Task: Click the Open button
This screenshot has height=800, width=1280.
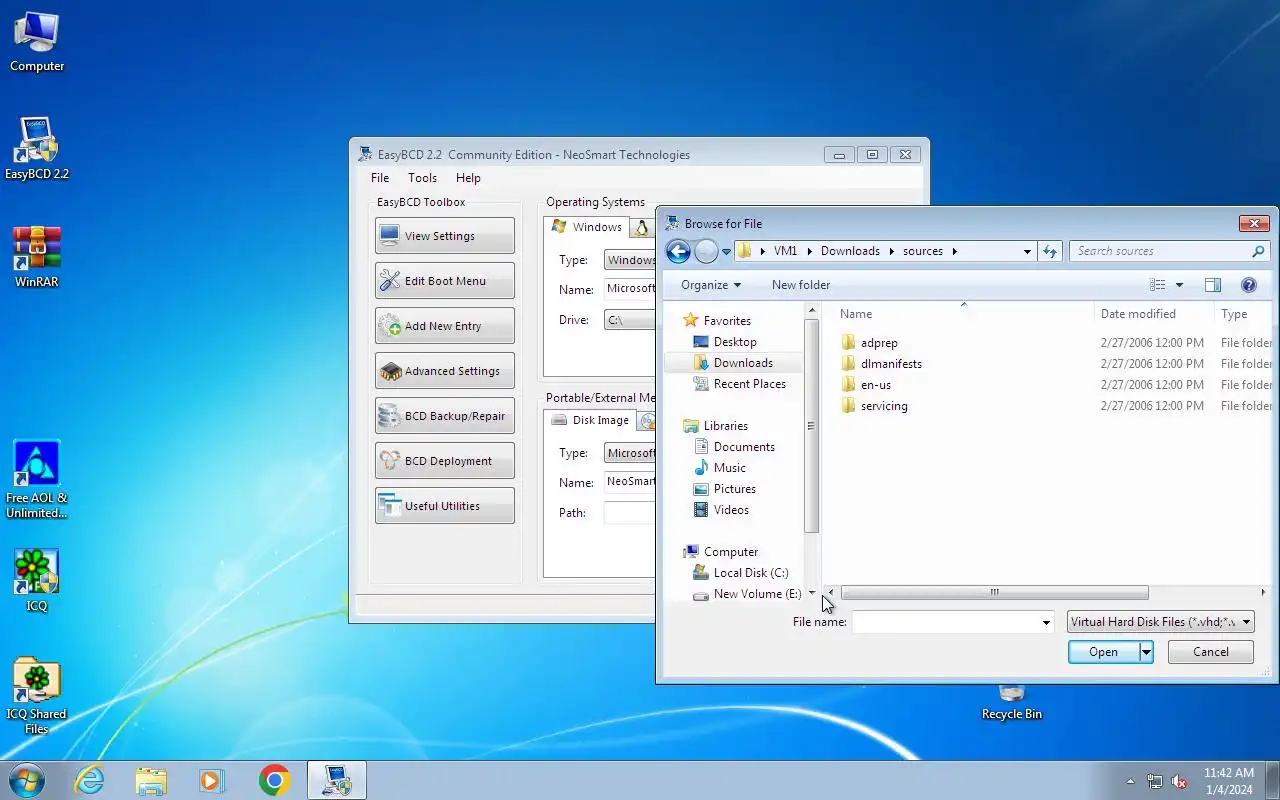Action: point(1103,652)
